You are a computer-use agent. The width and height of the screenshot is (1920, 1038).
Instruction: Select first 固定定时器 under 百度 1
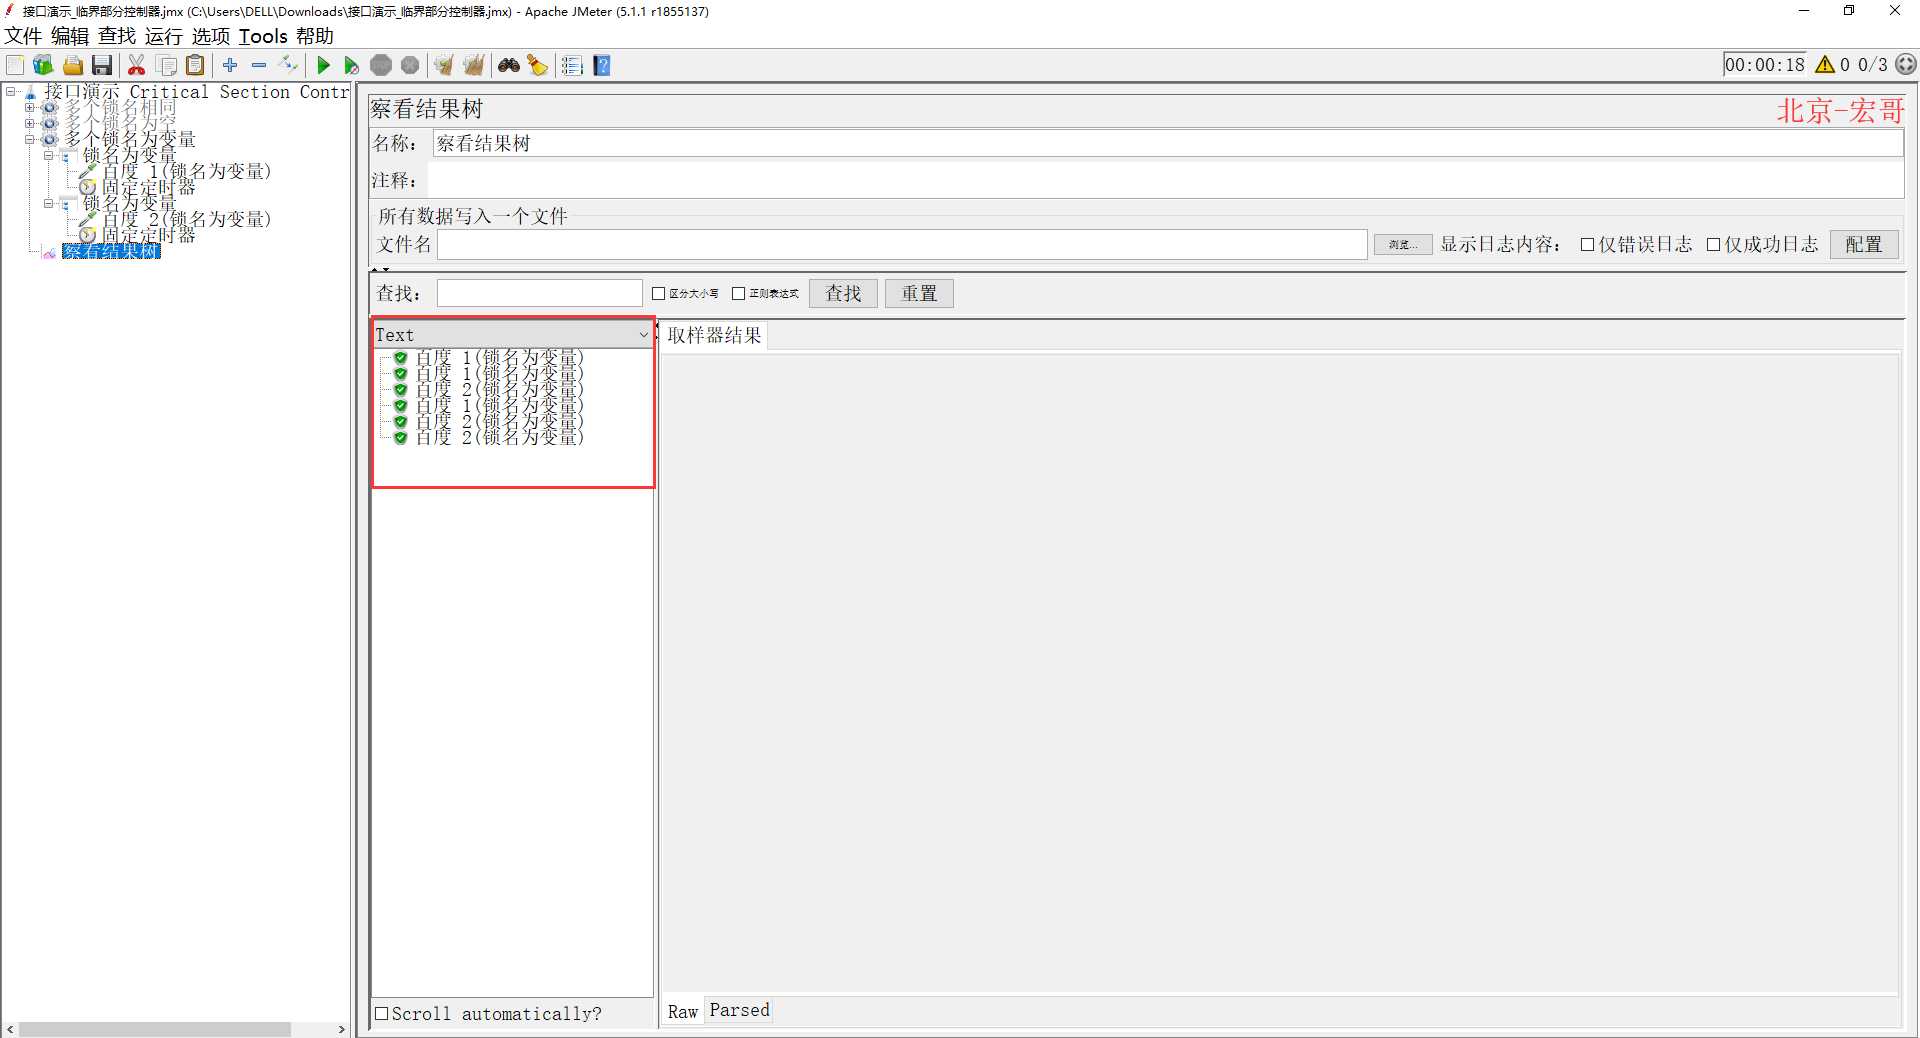click(x=148, y=187)
